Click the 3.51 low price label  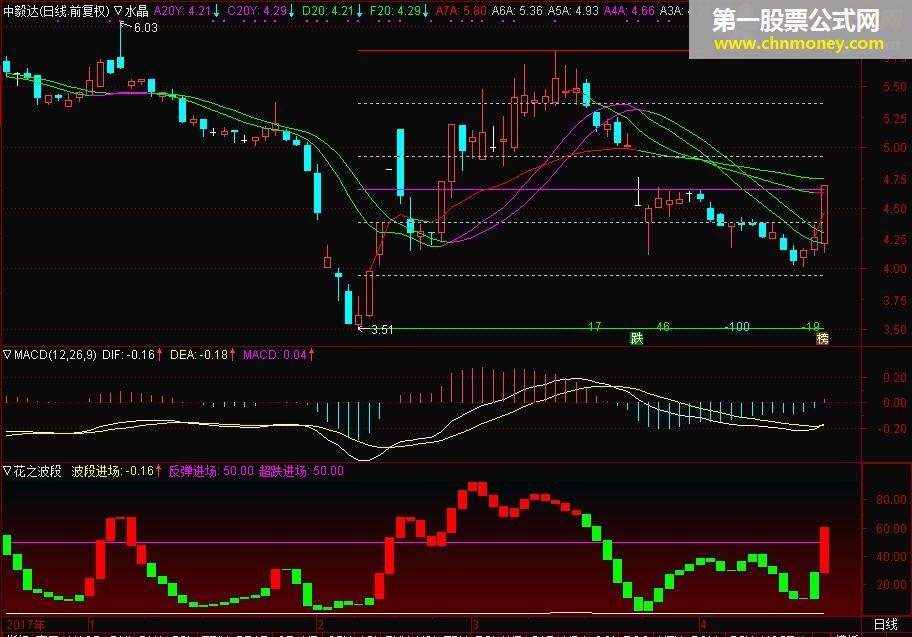(x=382, y=330)
